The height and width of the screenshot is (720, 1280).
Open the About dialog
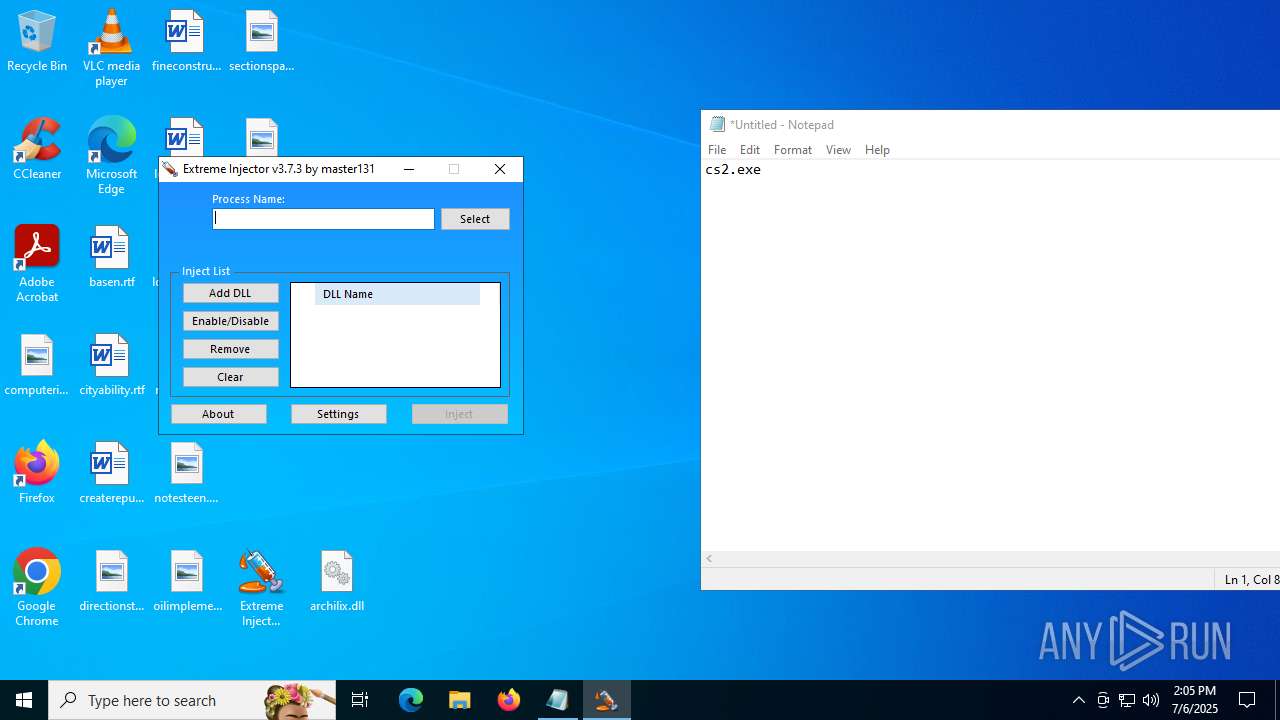(x=218, y=414)
